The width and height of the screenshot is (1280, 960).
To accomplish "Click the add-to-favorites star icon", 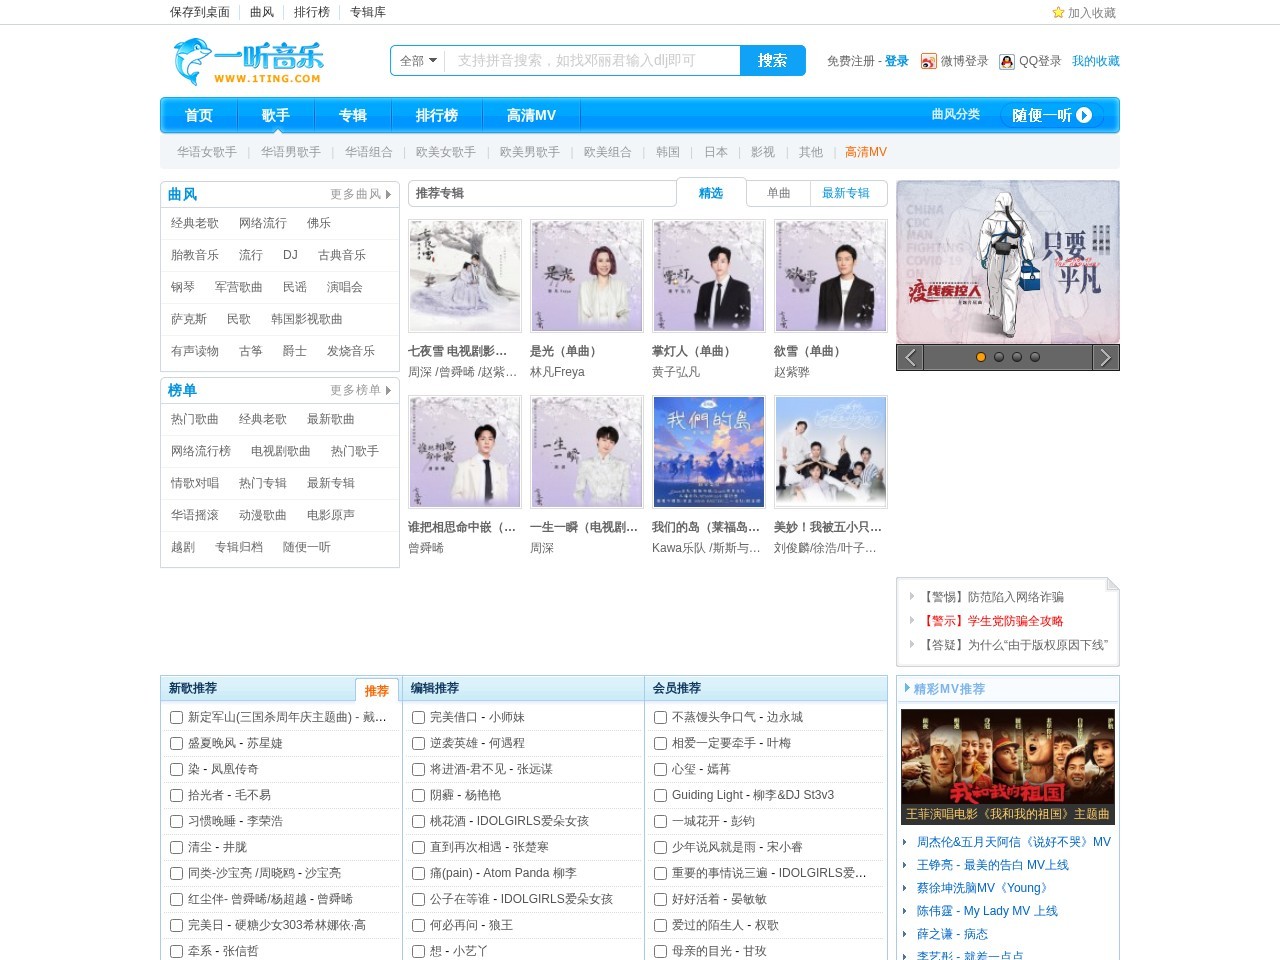I will tap(1058, 13).
